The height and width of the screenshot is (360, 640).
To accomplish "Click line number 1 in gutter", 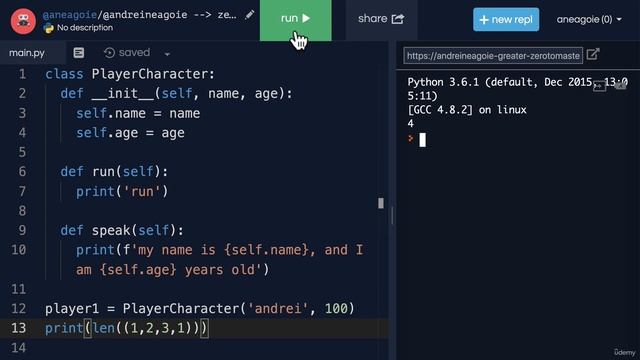I will (22, 74).
